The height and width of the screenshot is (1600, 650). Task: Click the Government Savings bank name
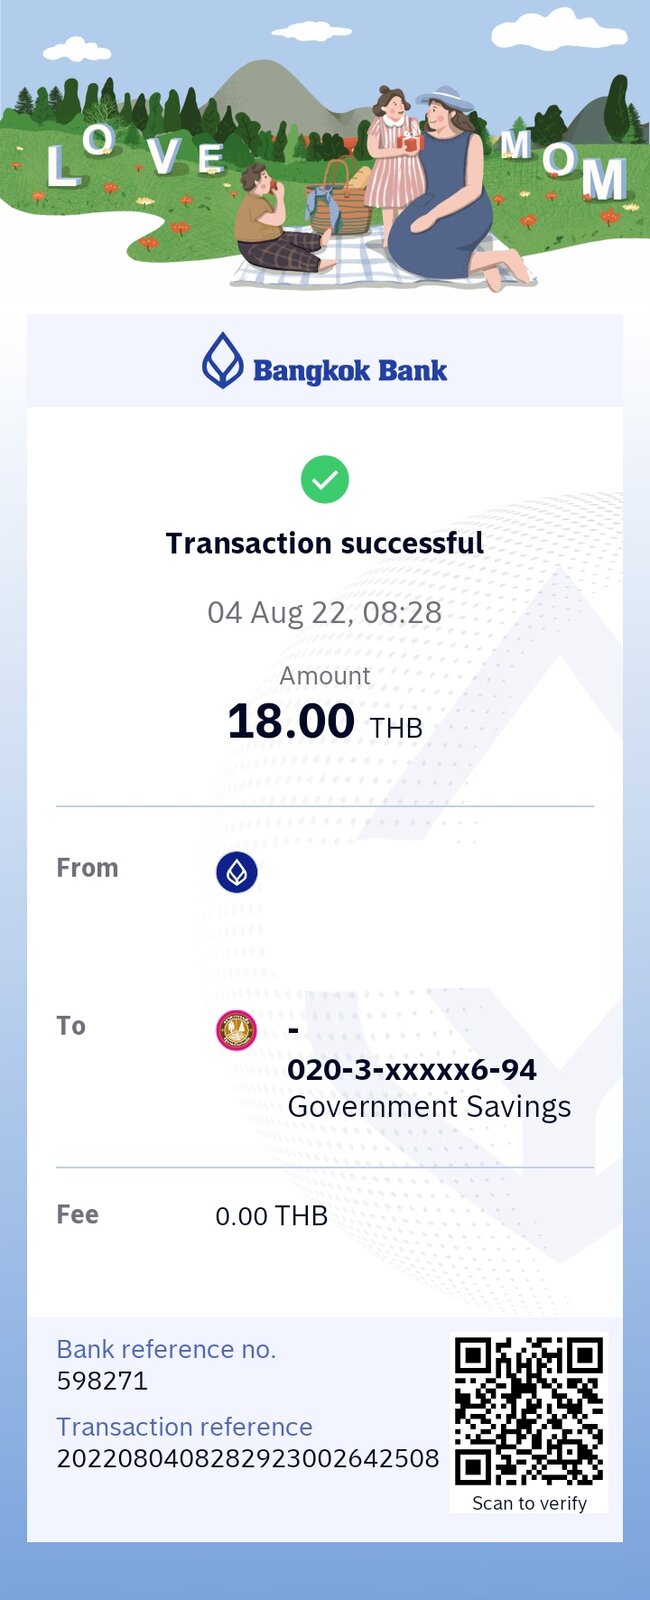point(429,1107)
